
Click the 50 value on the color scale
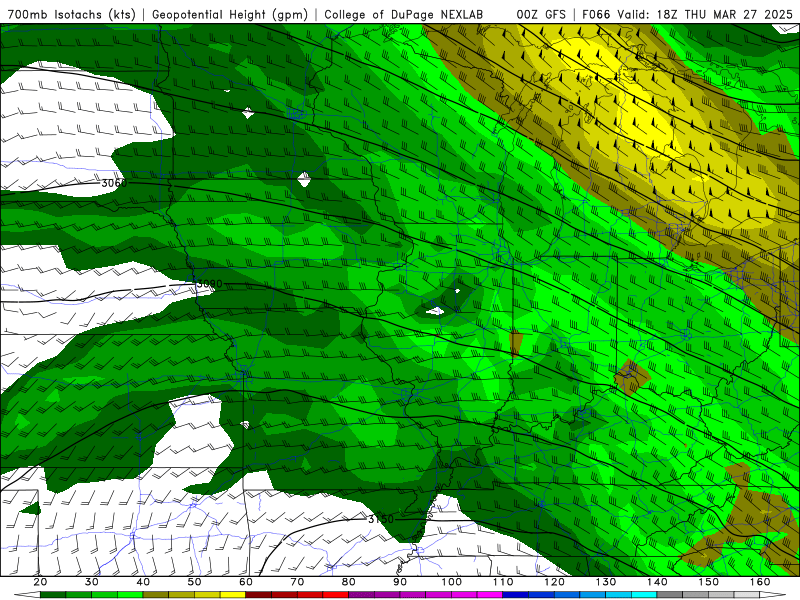tap(194, 582)
